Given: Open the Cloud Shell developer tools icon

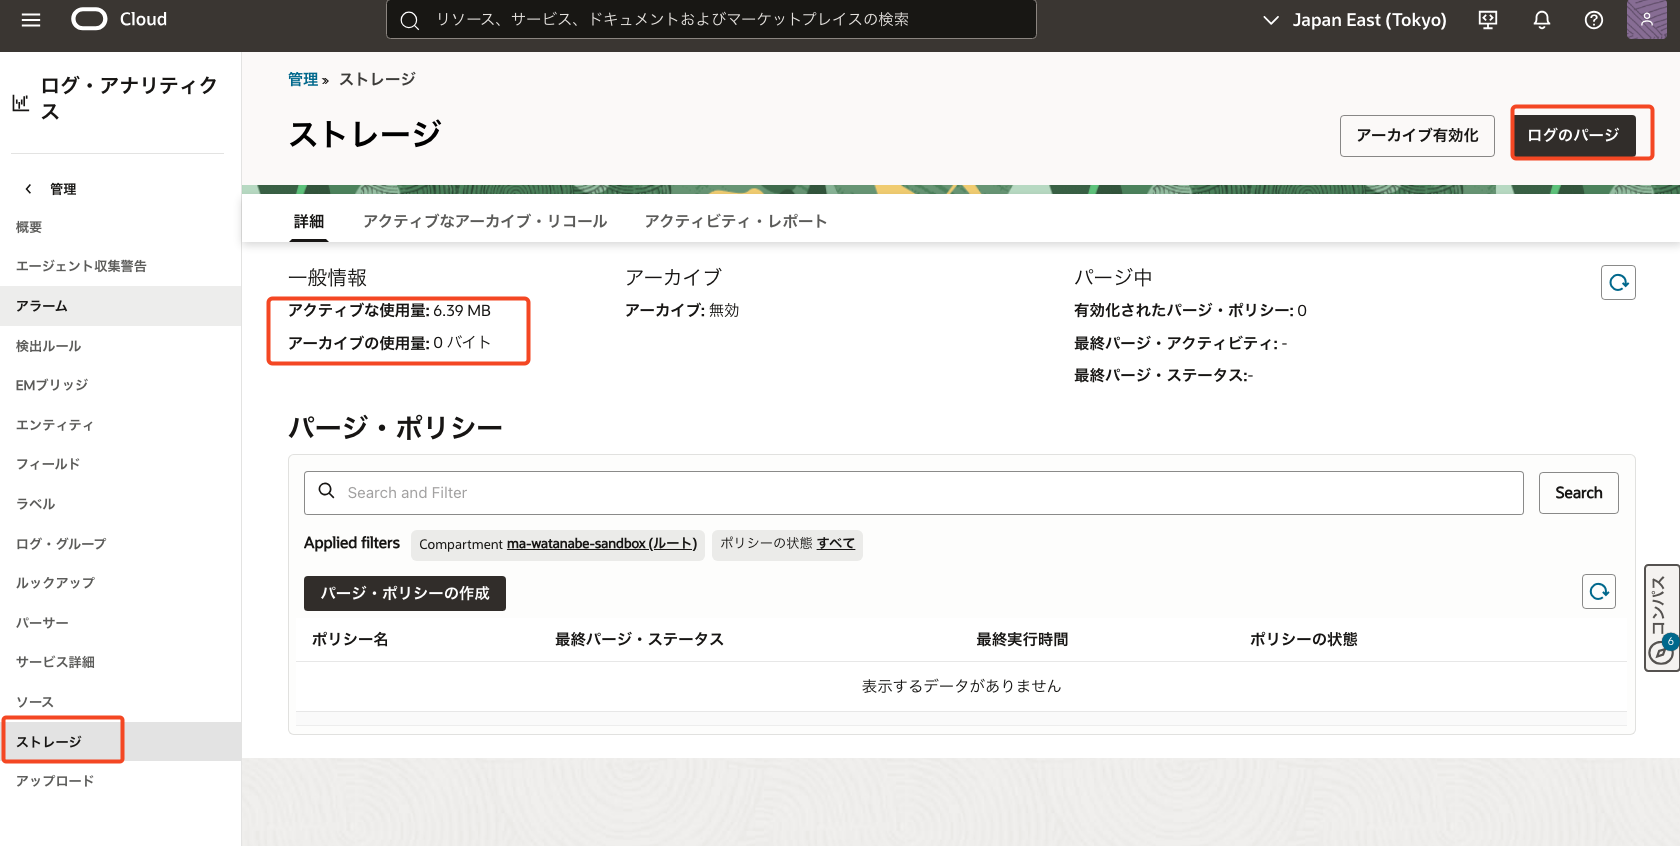Looking at the screenshot, I should point(1488,20).
